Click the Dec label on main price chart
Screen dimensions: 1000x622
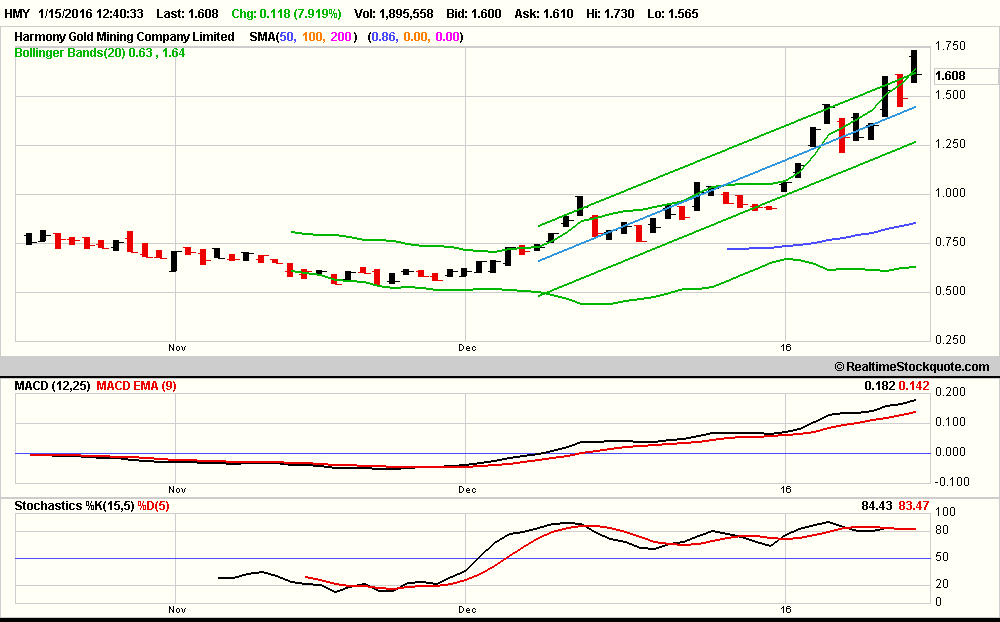tap(466, 348)
